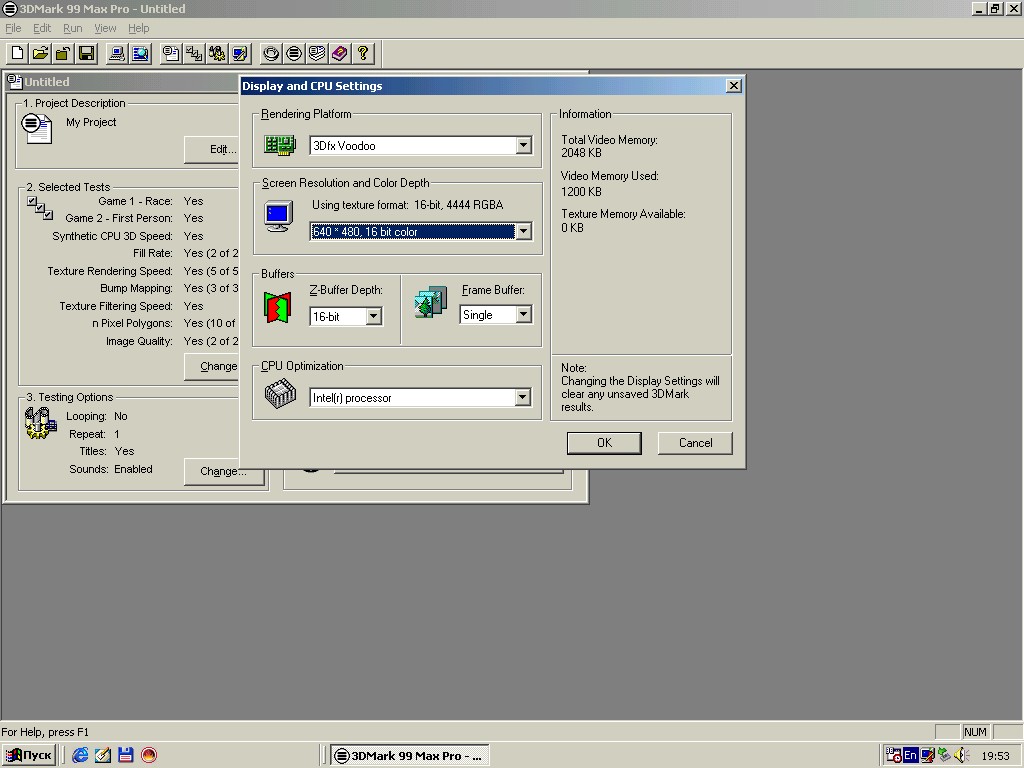Click the 'Synthetic CPU 3D Speed:' label
This screenshot has height=768, width=1024.
112,236
